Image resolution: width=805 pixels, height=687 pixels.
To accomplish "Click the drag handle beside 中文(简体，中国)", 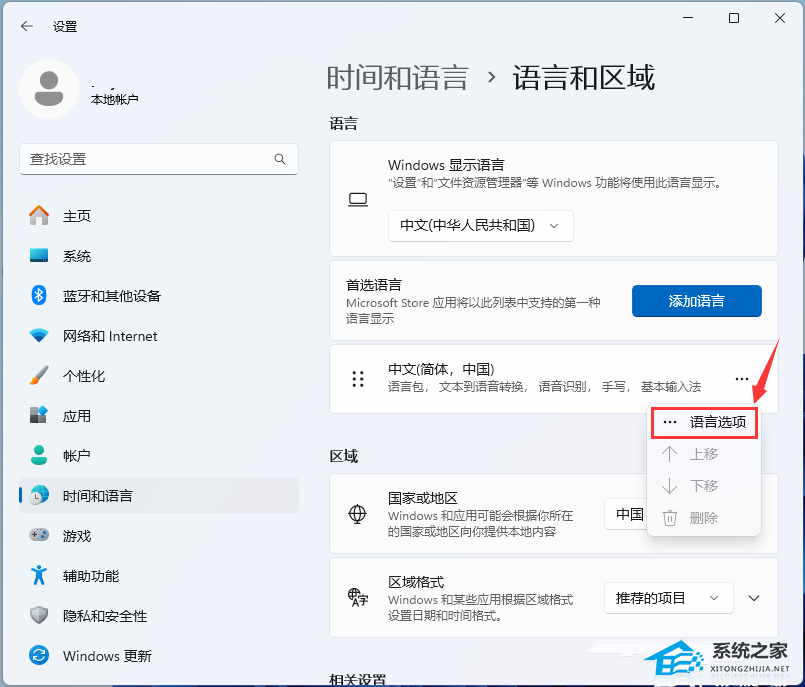I will tap(358, 379).
